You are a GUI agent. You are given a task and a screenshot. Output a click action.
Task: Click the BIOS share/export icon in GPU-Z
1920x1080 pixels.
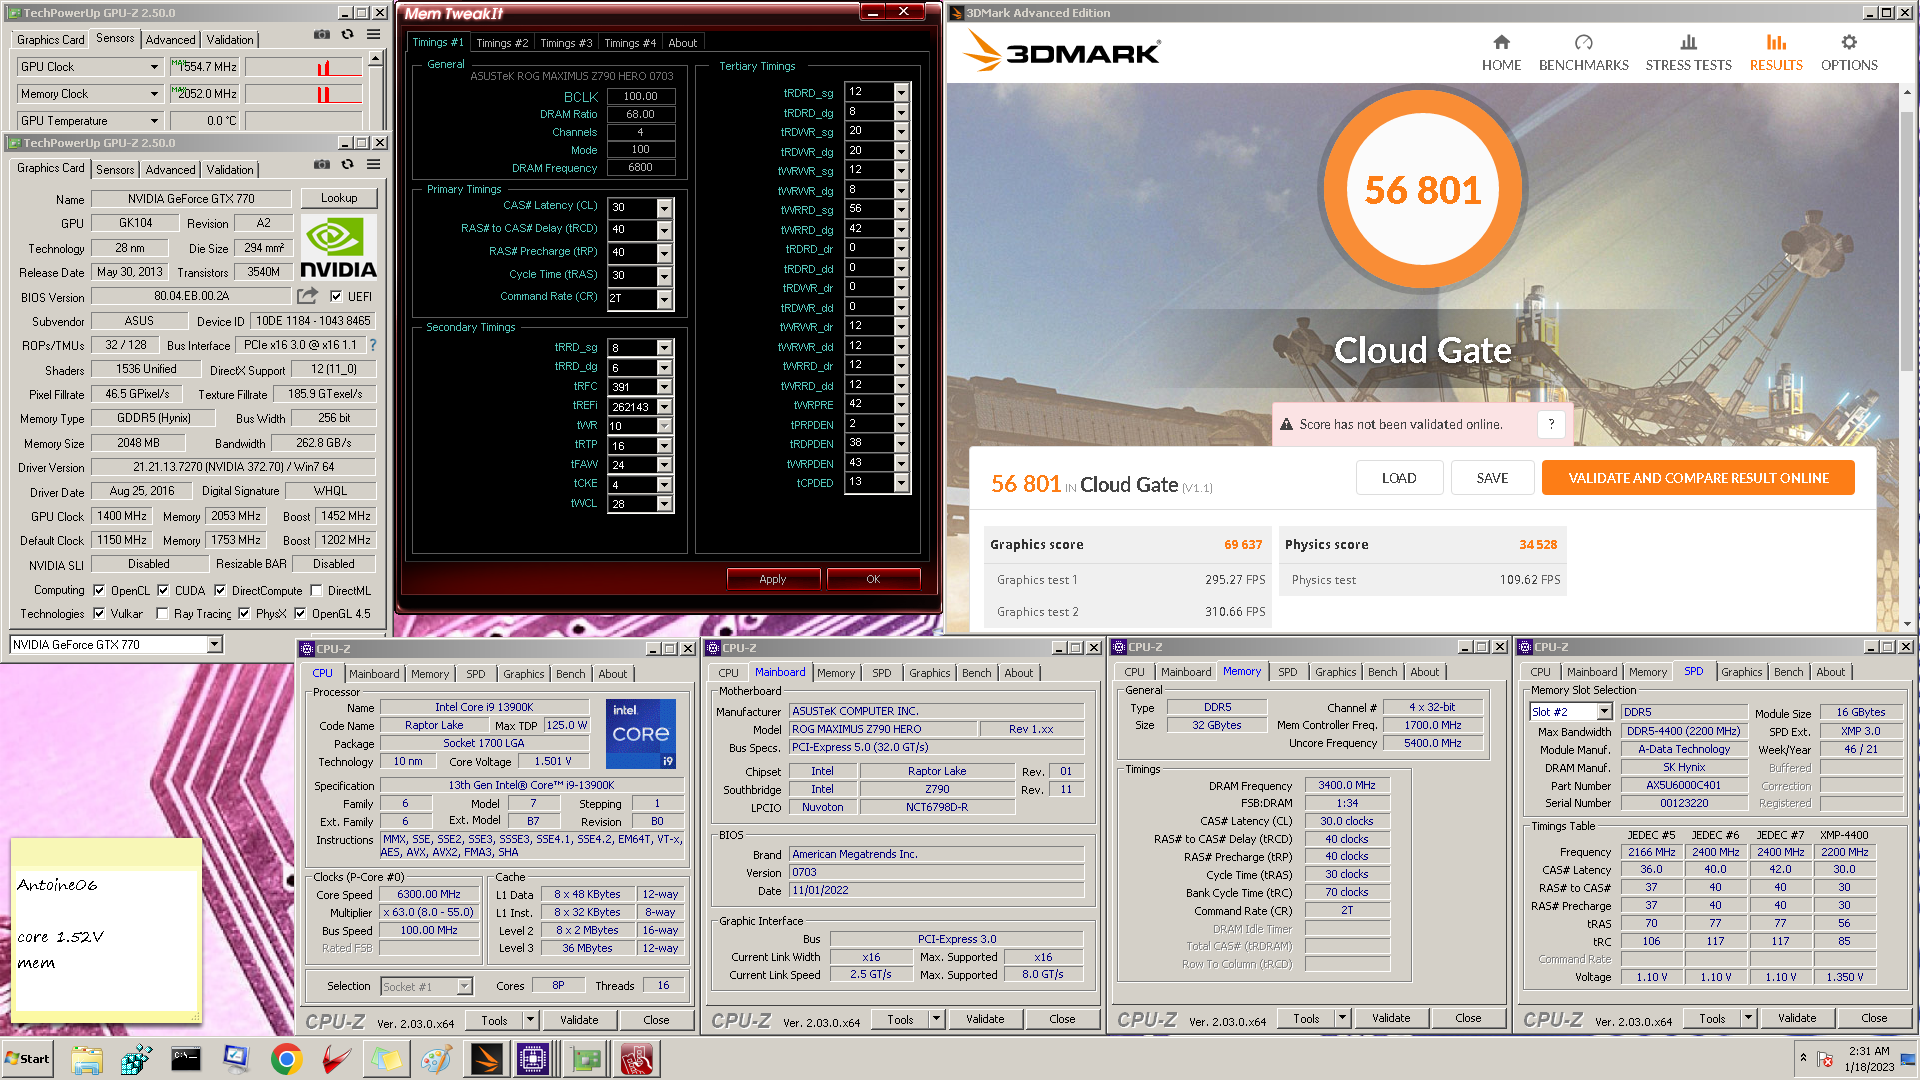[x=307, y=296]
